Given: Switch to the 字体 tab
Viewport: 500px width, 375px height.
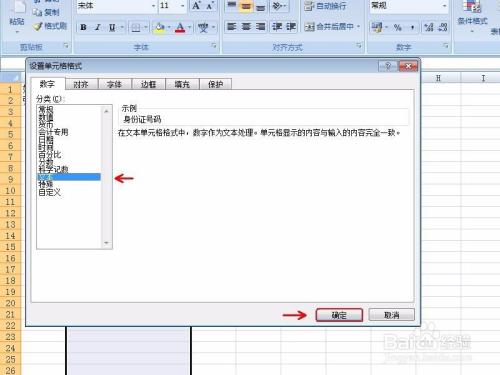Looking at the screenshot, I should point(114,85).
